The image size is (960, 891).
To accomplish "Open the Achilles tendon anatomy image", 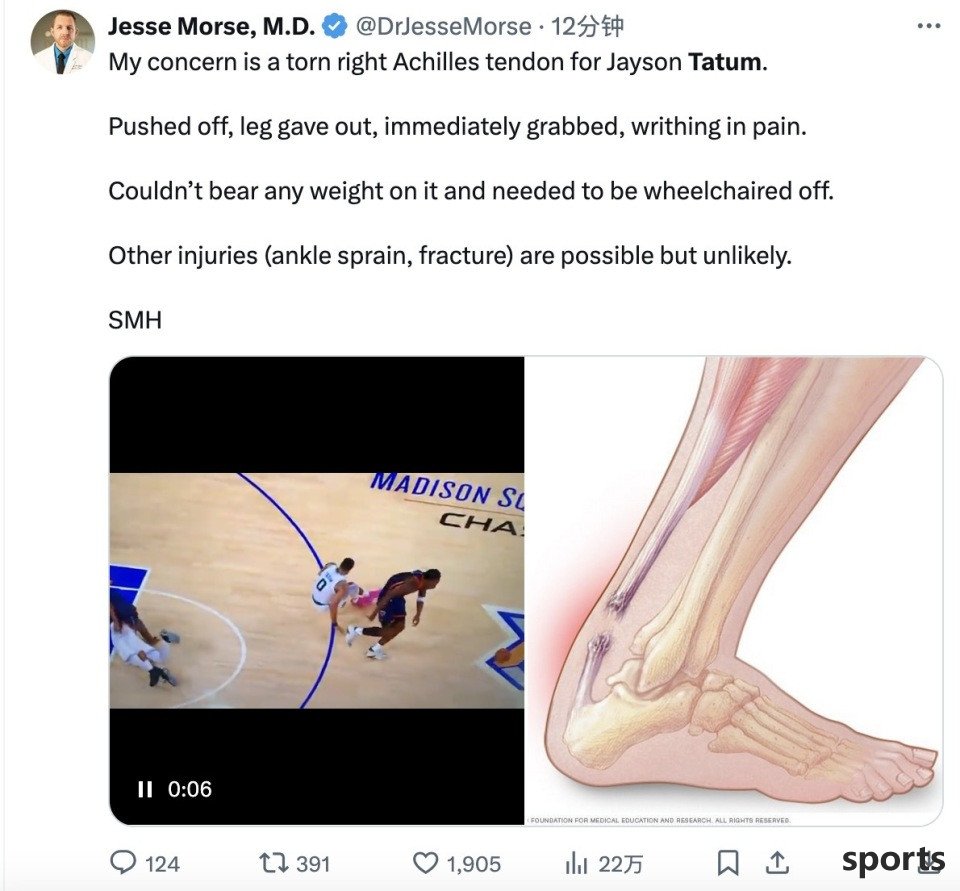I will coord(733,590).
